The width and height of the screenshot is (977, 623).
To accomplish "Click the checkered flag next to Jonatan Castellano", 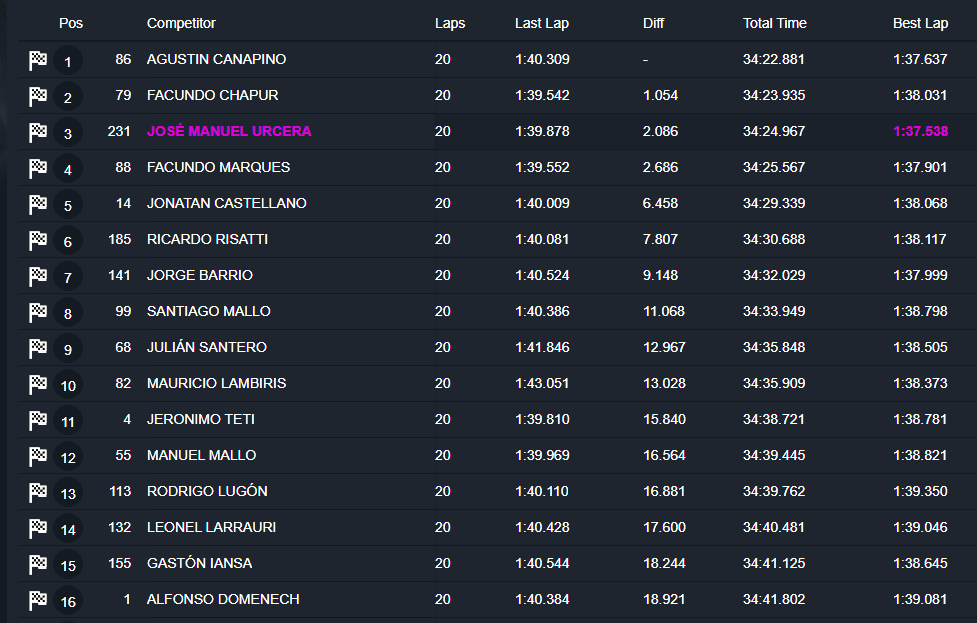I will 38,204.
